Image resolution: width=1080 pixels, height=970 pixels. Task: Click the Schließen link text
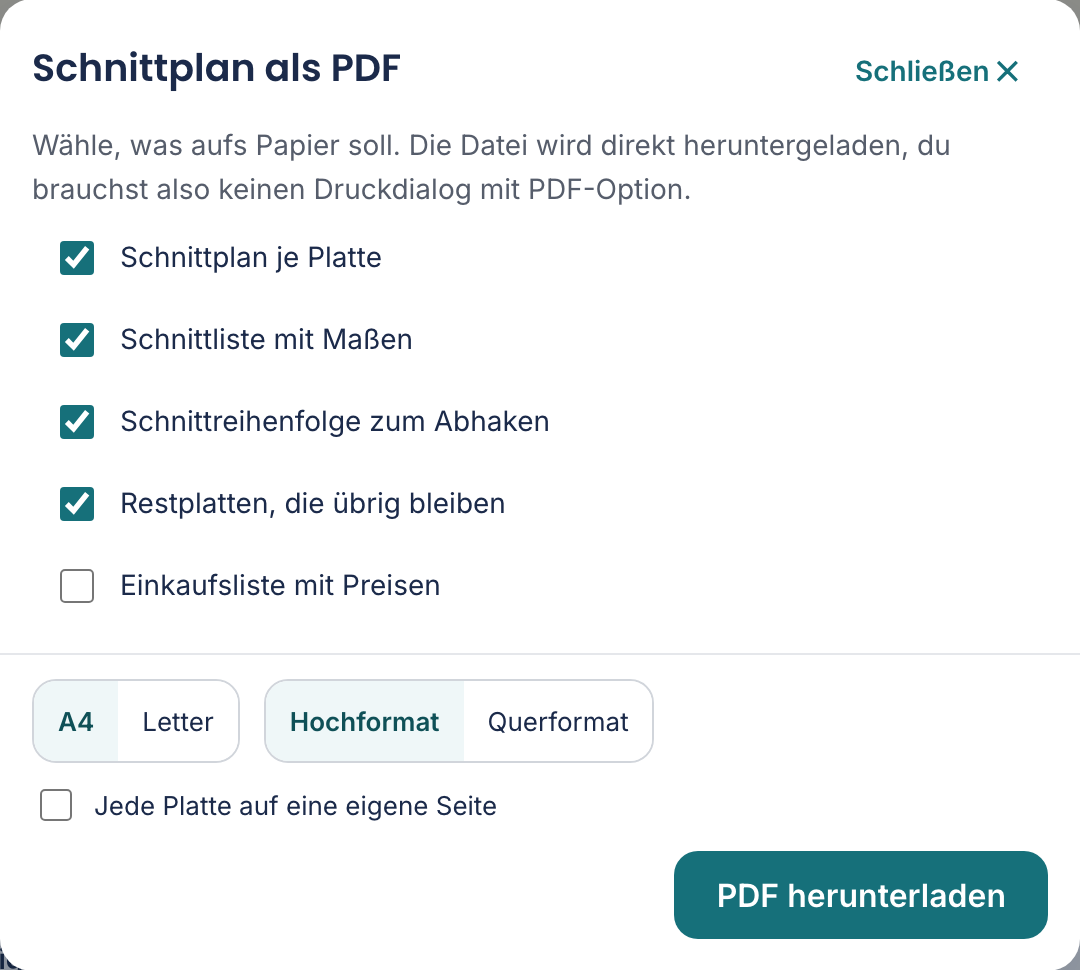[922, 72]
